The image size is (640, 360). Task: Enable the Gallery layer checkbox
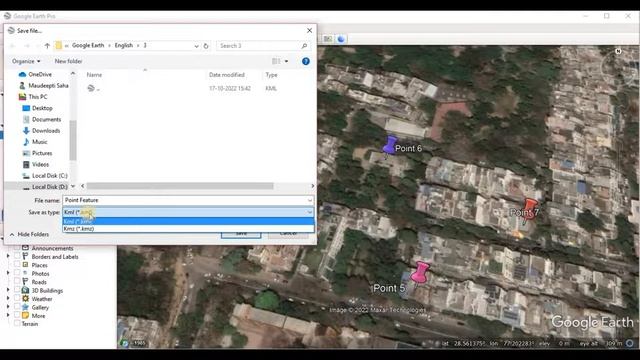click(17, 307)
